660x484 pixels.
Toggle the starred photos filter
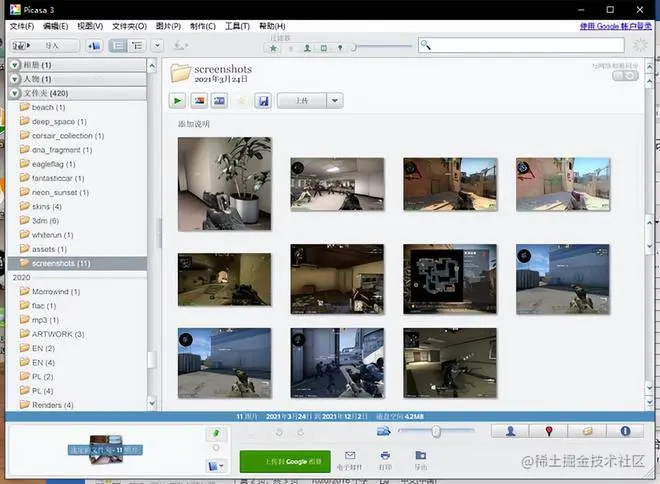(273, 48)
